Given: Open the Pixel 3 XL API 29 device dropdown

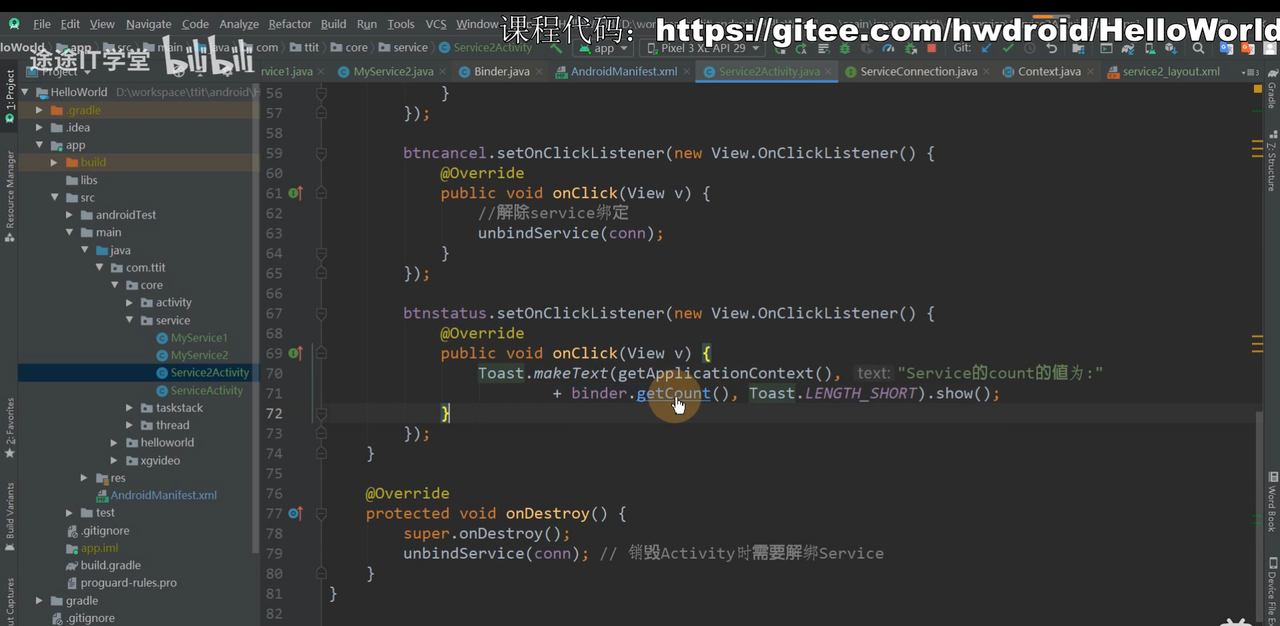Looking at the screenshot, I should point(702,47).
